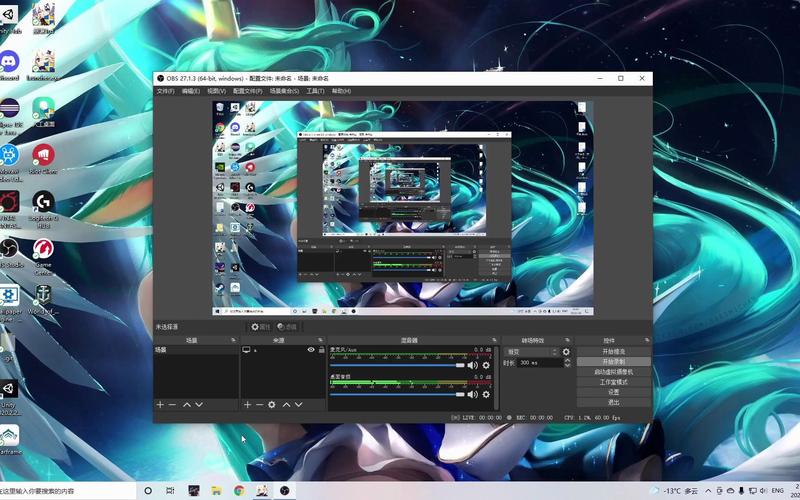This screenshot has height=500, width=800.
Task: Open settings gear for 桌面音频 audio channel
Action: (486, 394)
